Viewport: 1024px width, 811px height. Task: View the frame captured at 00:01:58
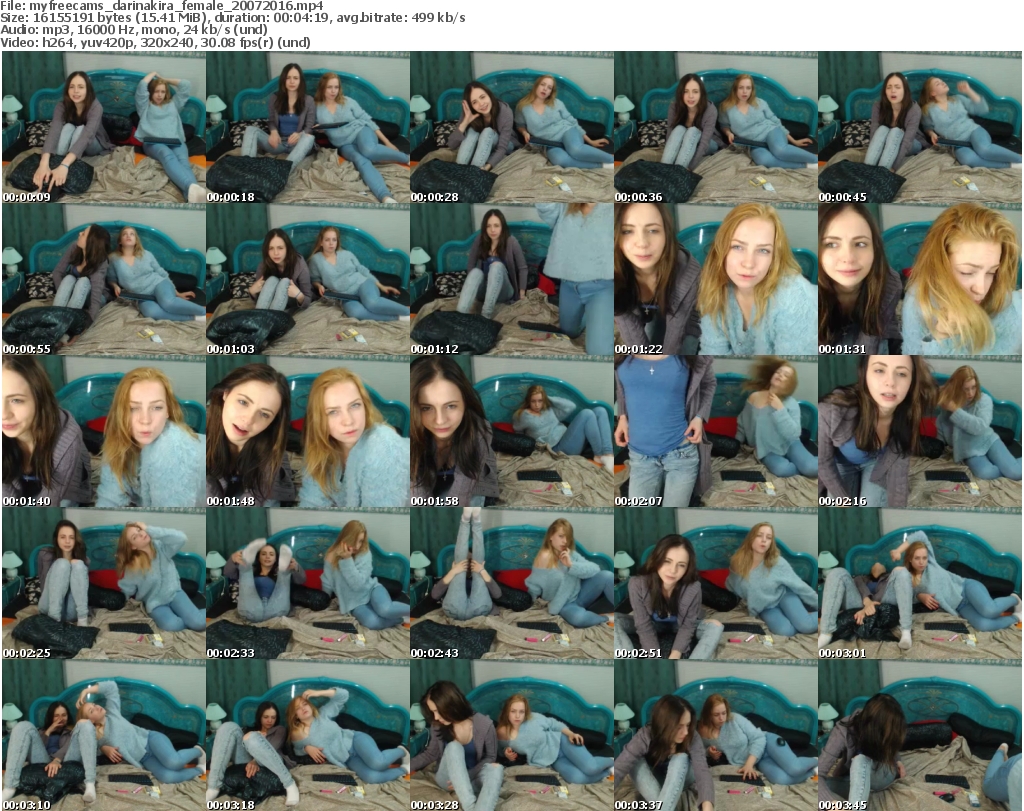(511, 432)
